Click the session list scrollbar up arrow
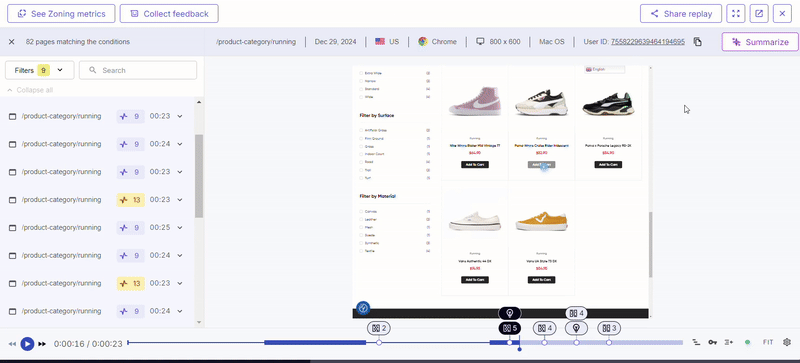This screenshot has width=800, height=363. (x=199, y=102)
